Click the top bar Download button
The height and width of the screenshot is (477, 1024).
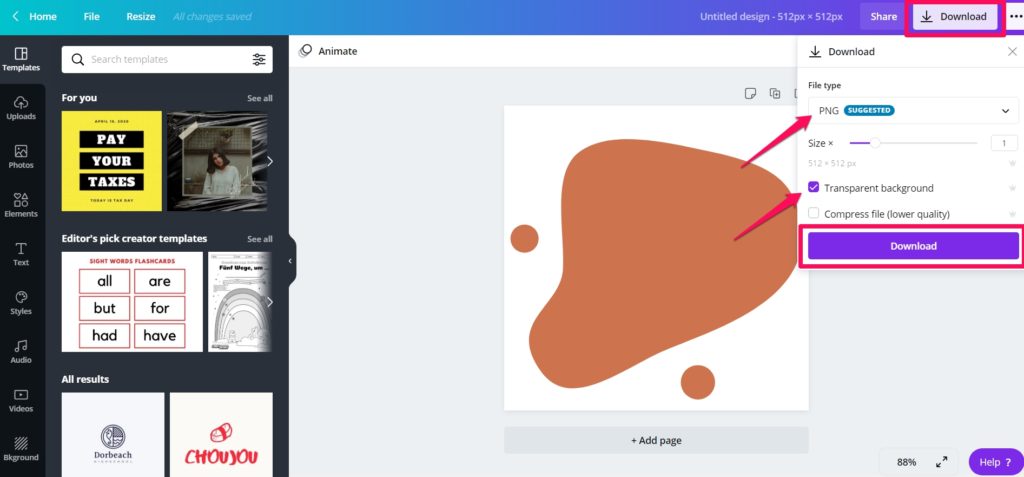click(955, 16)
